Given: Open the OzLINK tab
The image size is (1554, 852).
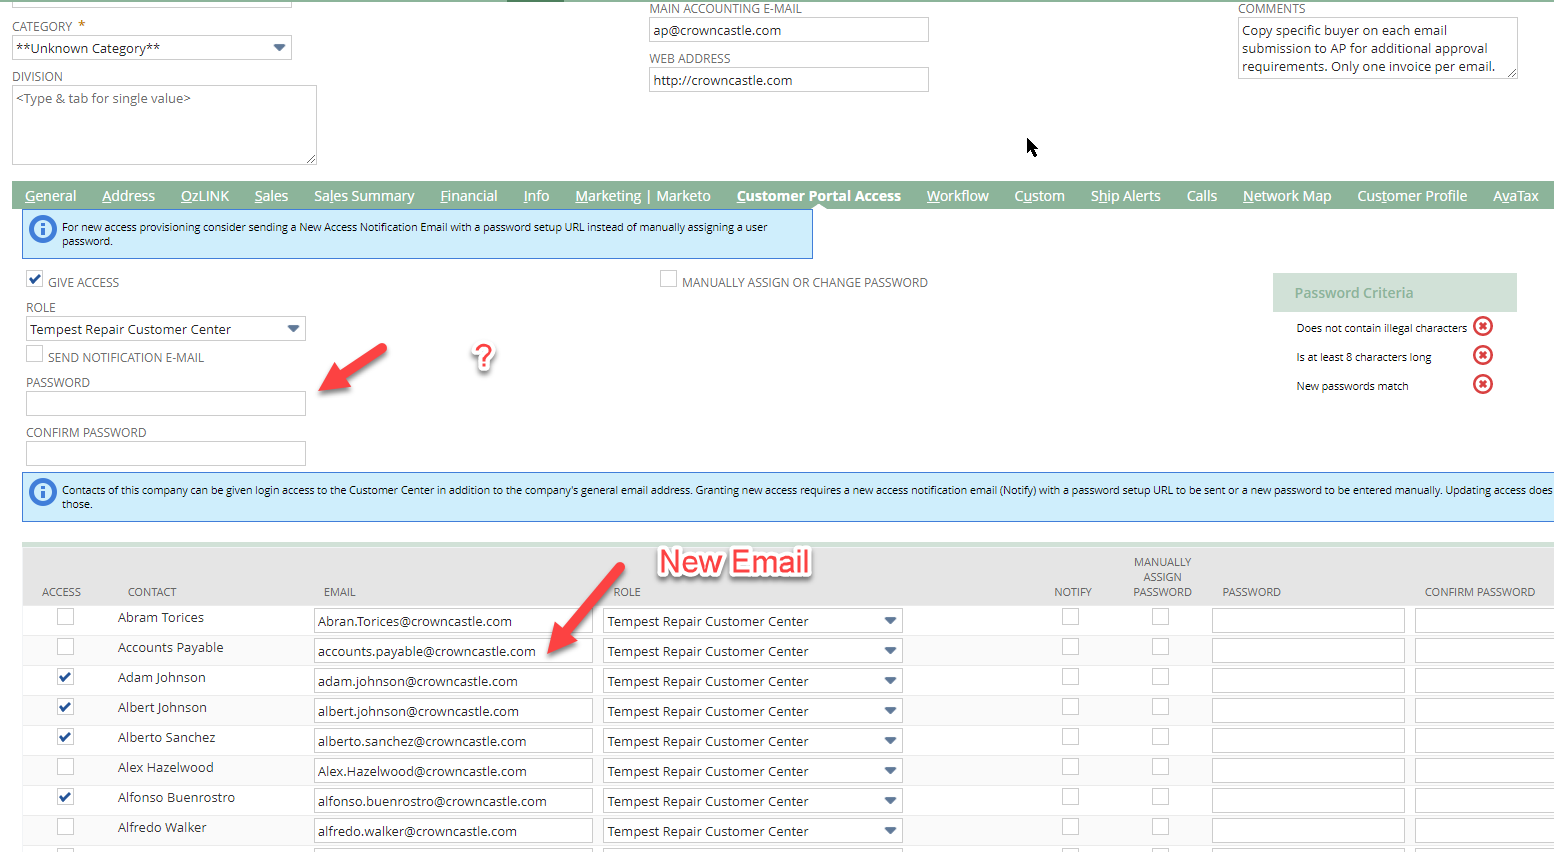Looking at the screenshot, I should coord(205,196).
